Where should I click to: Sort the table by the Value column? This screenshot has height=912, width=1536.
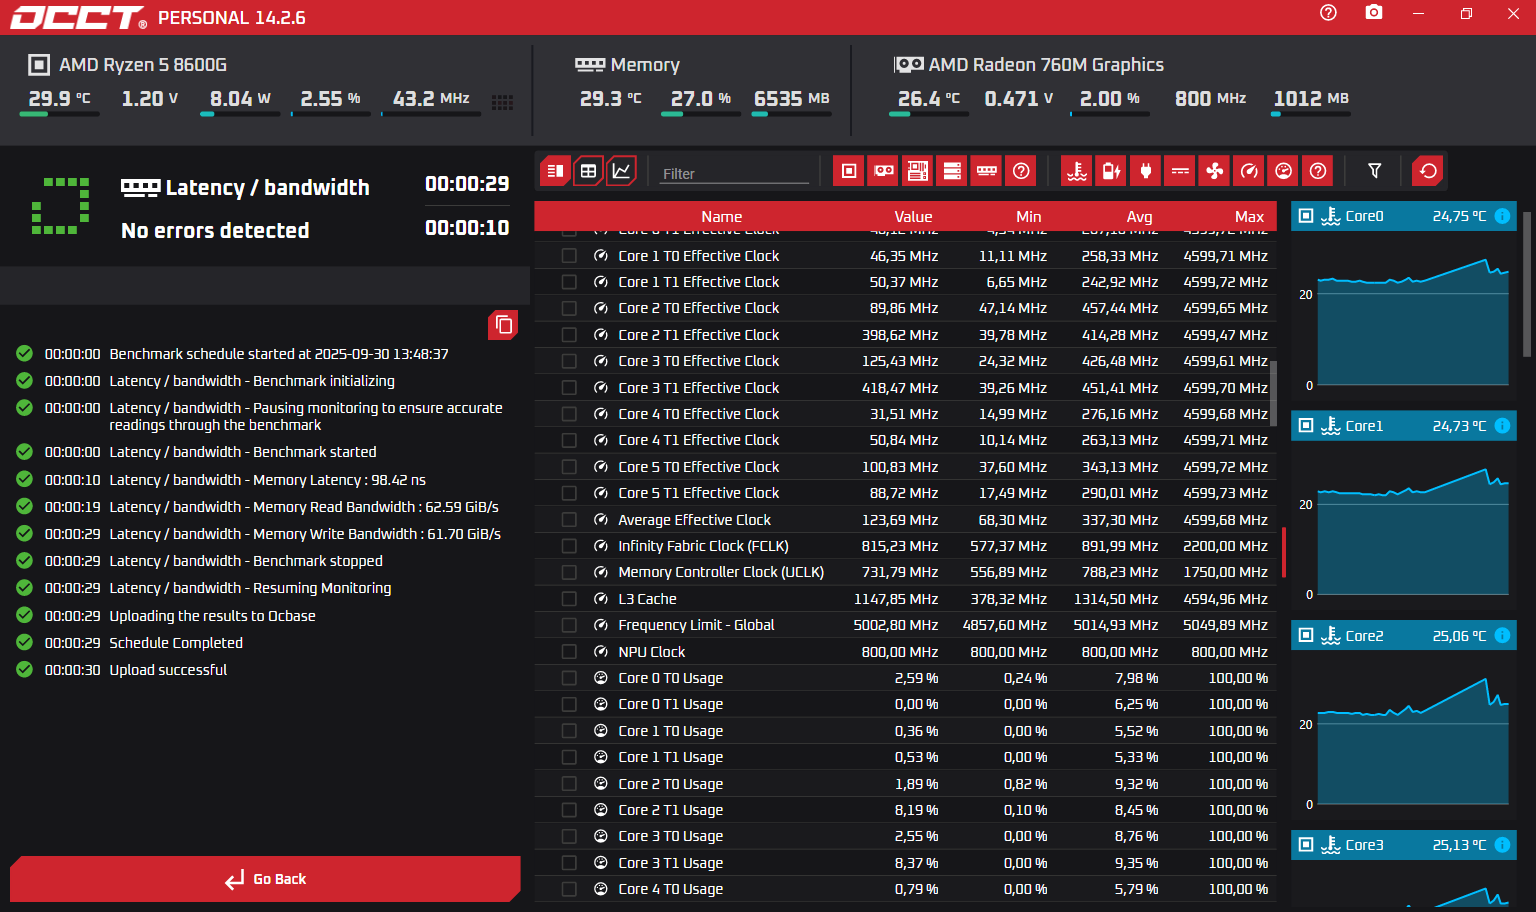coord(913,217)
